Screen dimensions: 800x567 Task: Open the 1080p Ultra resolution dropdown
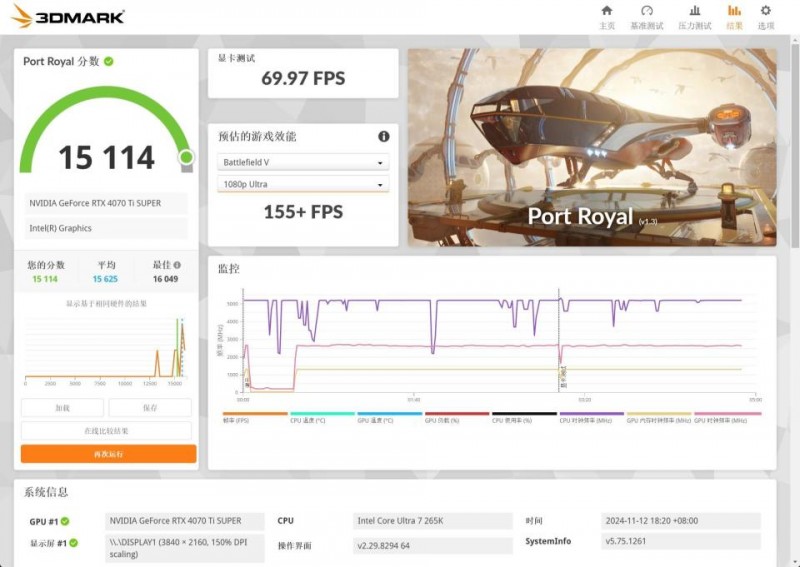(303, 184)
